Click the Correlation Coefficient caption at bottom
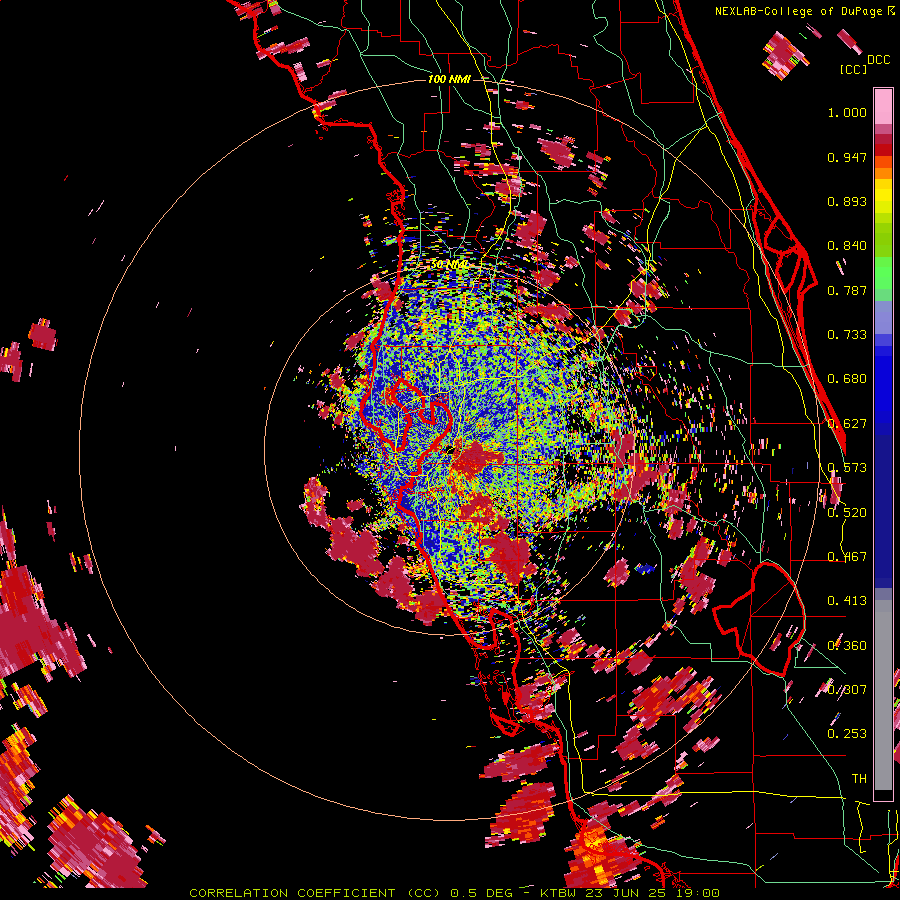900x900 pixels. pos(453,893)
